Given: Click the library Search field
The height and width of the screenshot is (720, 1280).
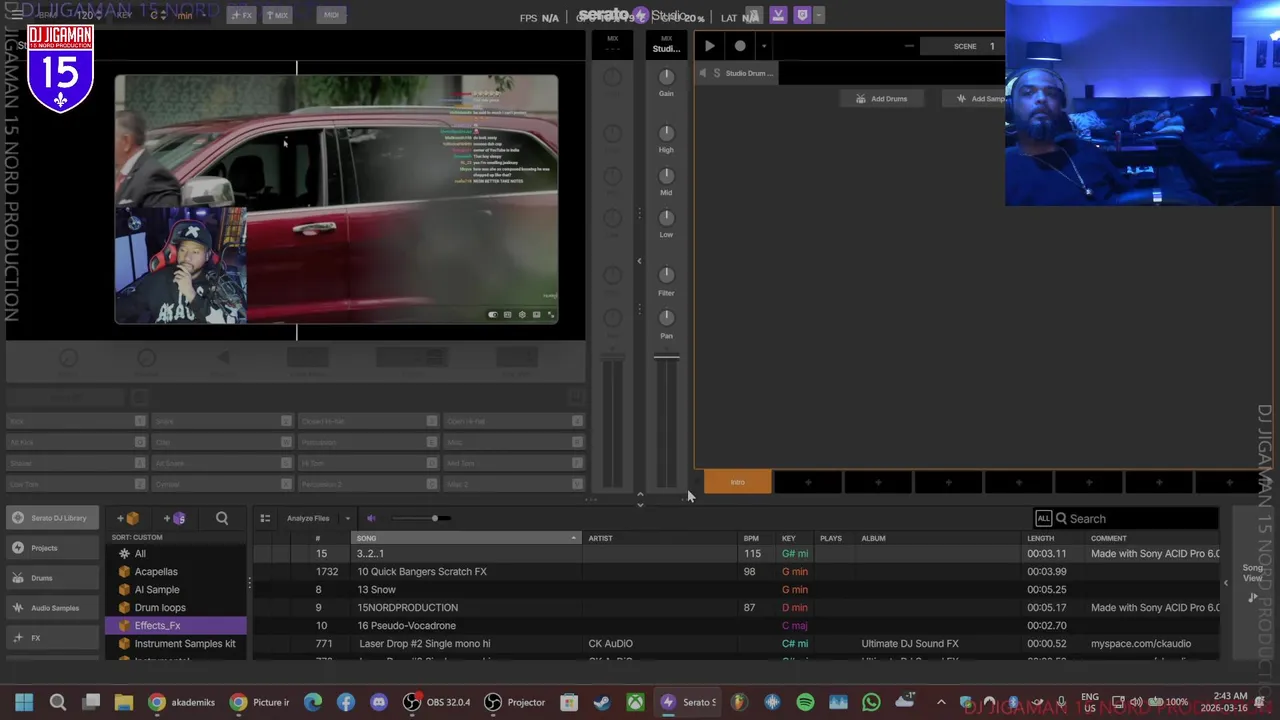Looking at the screenshot, I should click(x=1136, y=519).
